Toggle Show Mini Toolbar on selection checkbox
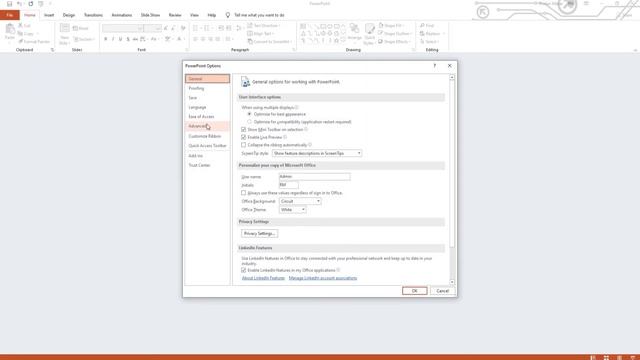 (244, 129)
